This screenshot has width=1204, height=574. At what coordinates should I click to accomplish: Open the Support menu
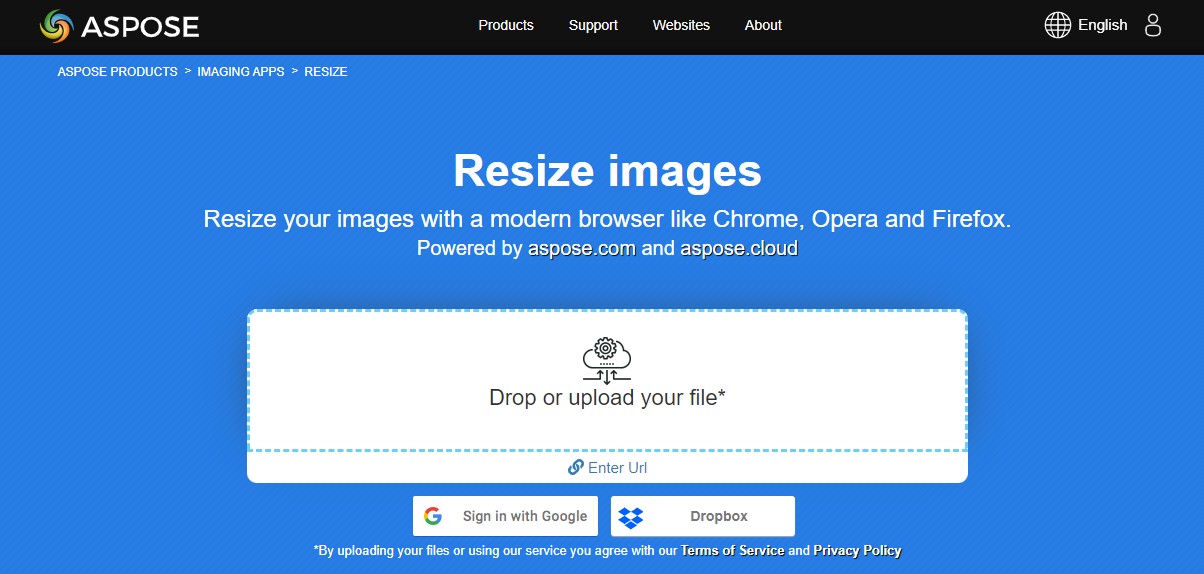pos(593,25)
